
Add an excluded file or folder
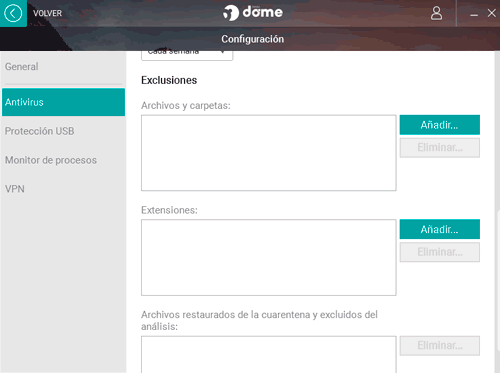click(440, 125)
